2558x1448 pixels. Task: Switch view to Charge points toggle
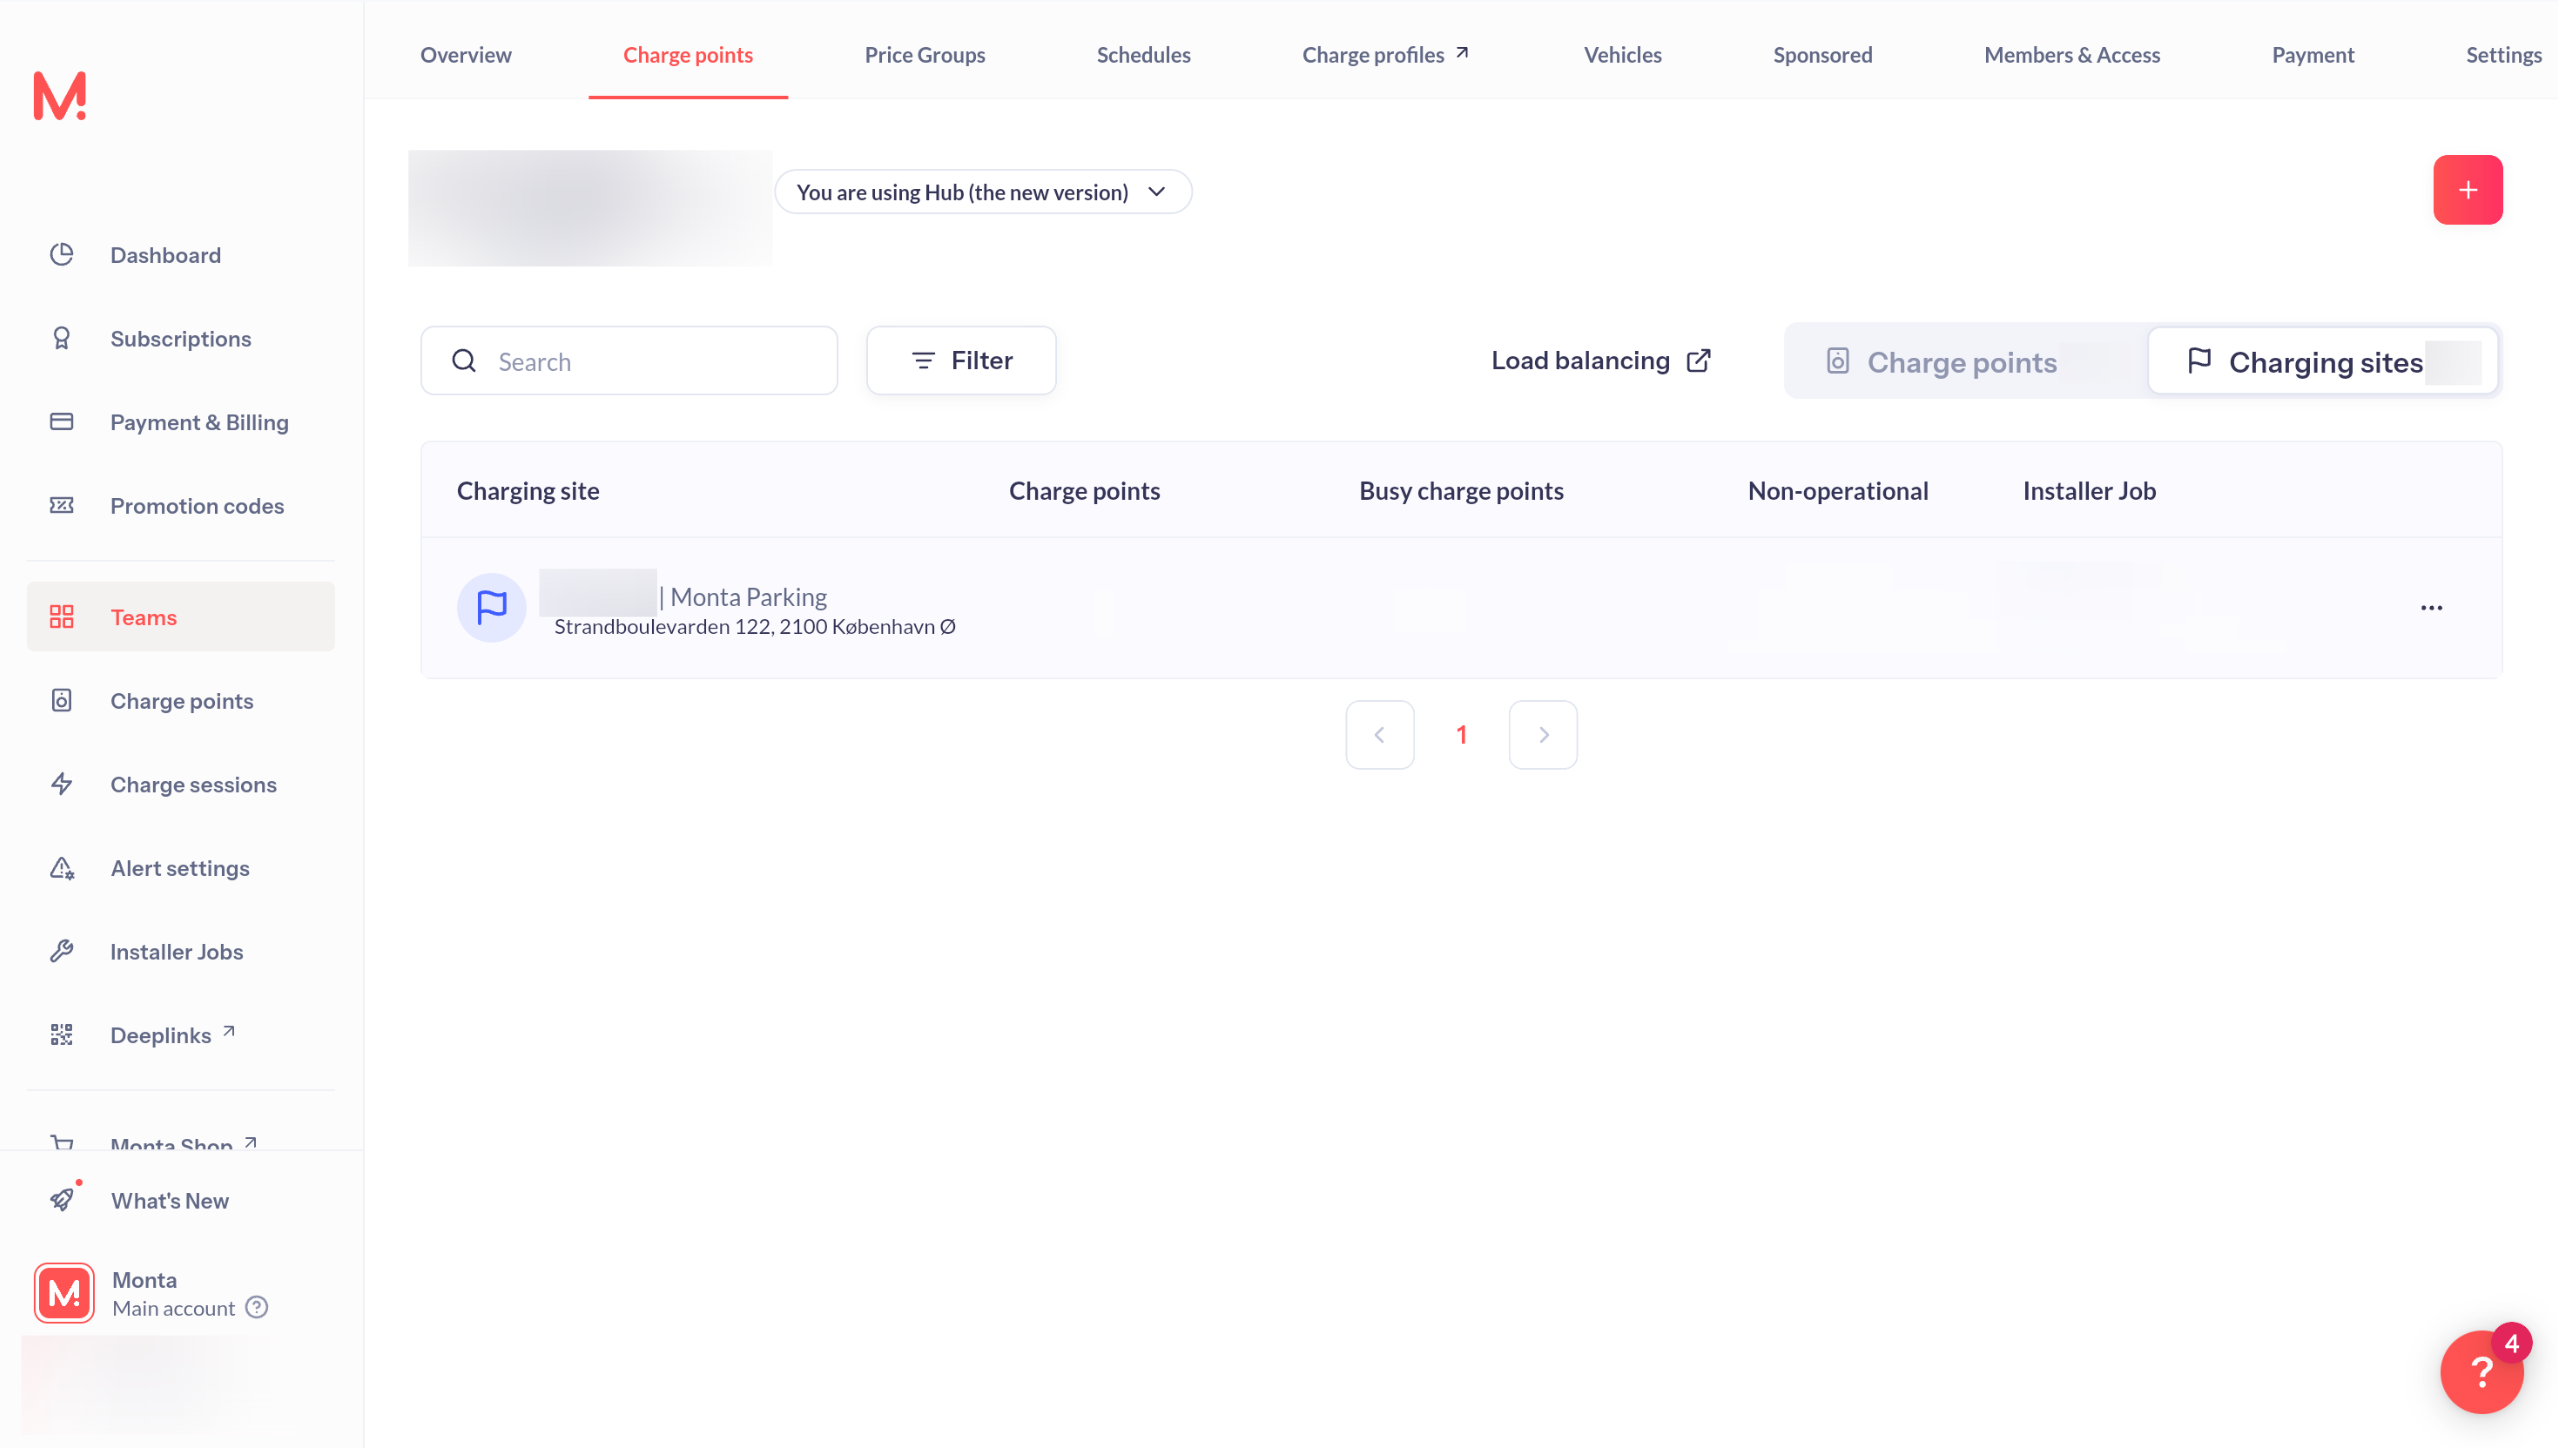click(x=1942, y=361)
